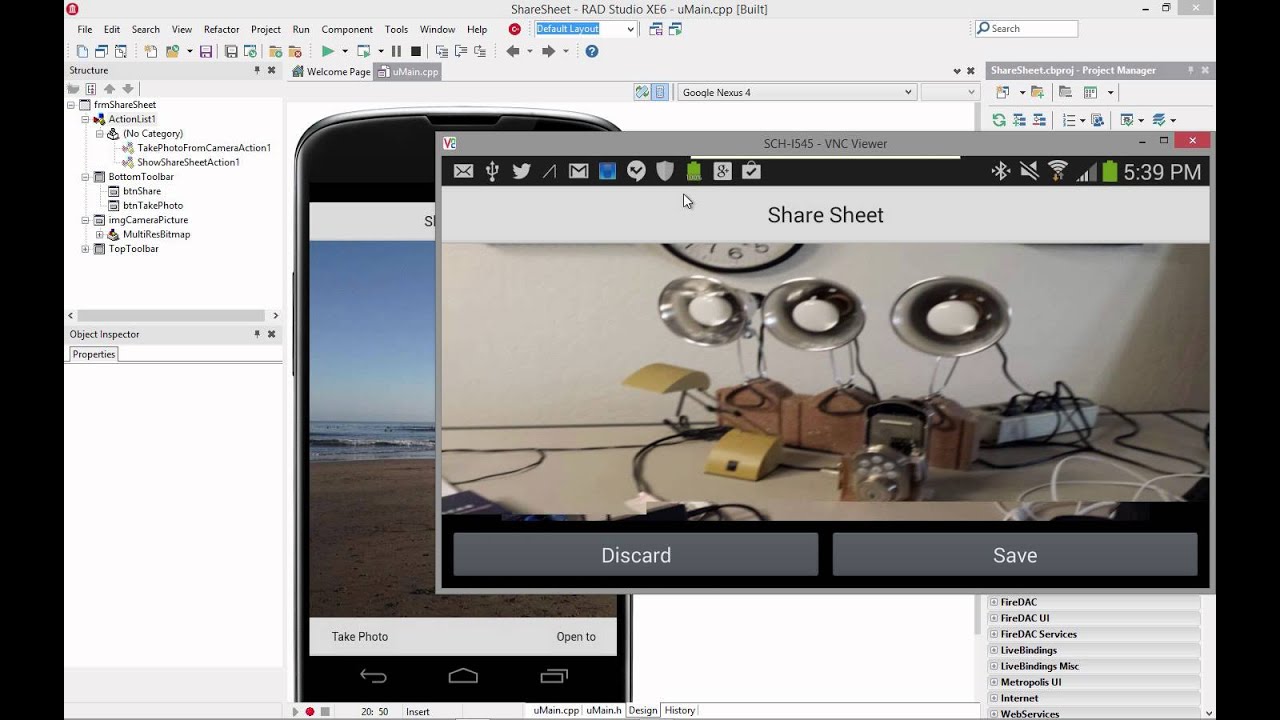The width and height of the screenshot is (1280, 720).
Task: Open Google Nexus 4 device dropdown
Action: (x=908, y=92)
